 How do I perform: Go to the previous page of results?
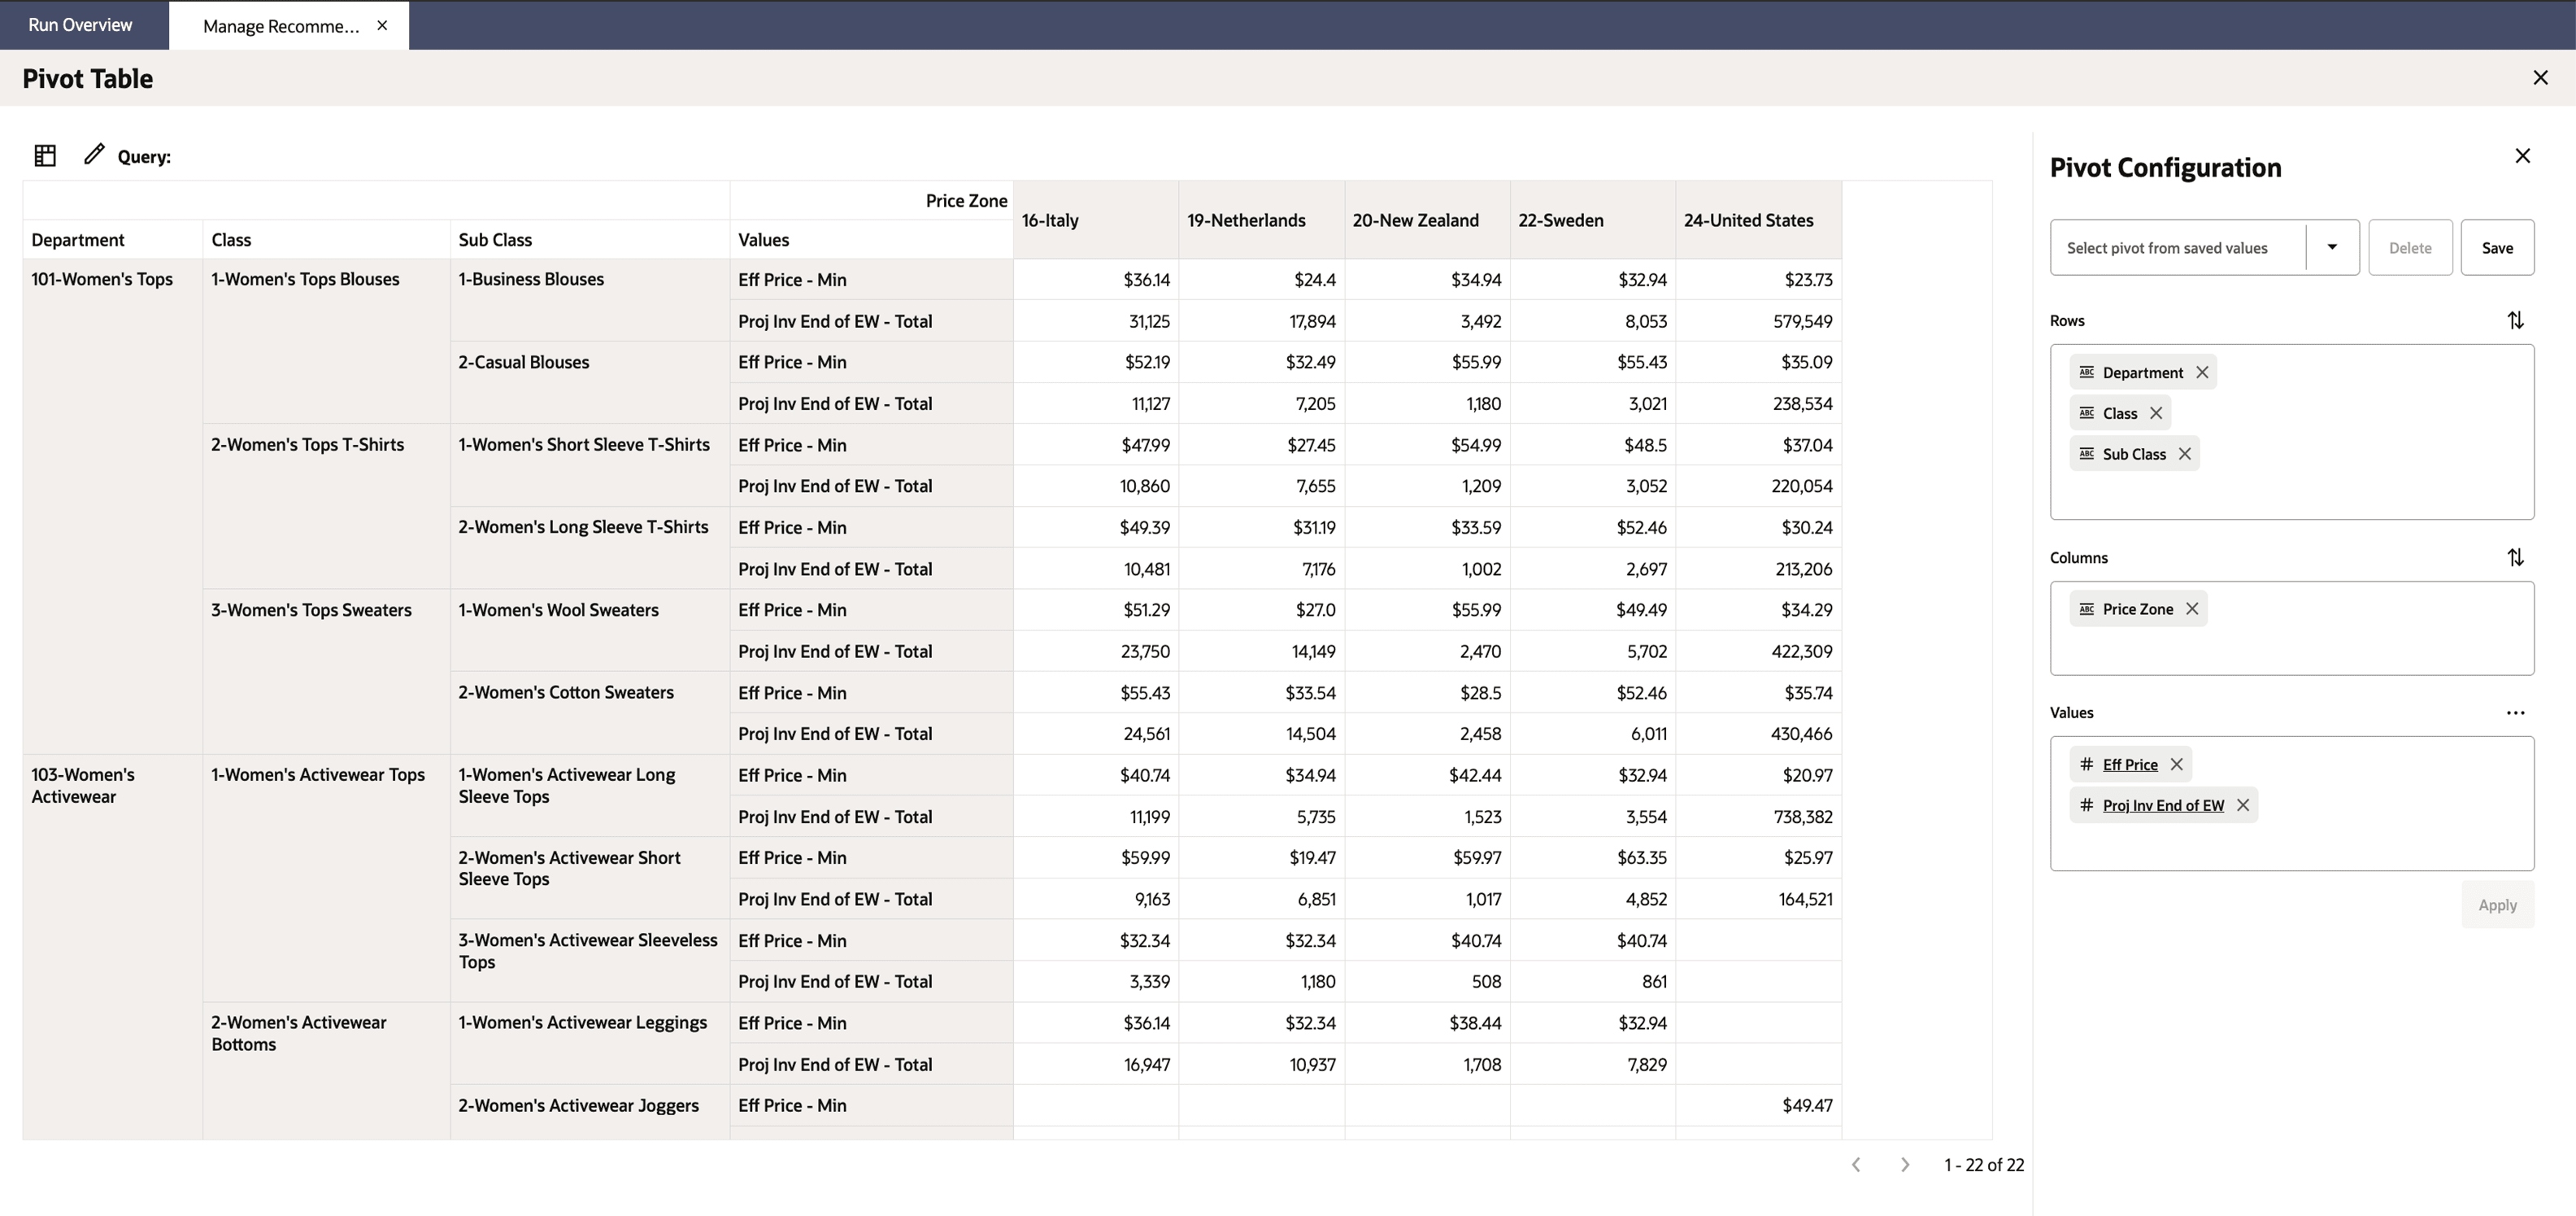(x=1856, y=1164)
